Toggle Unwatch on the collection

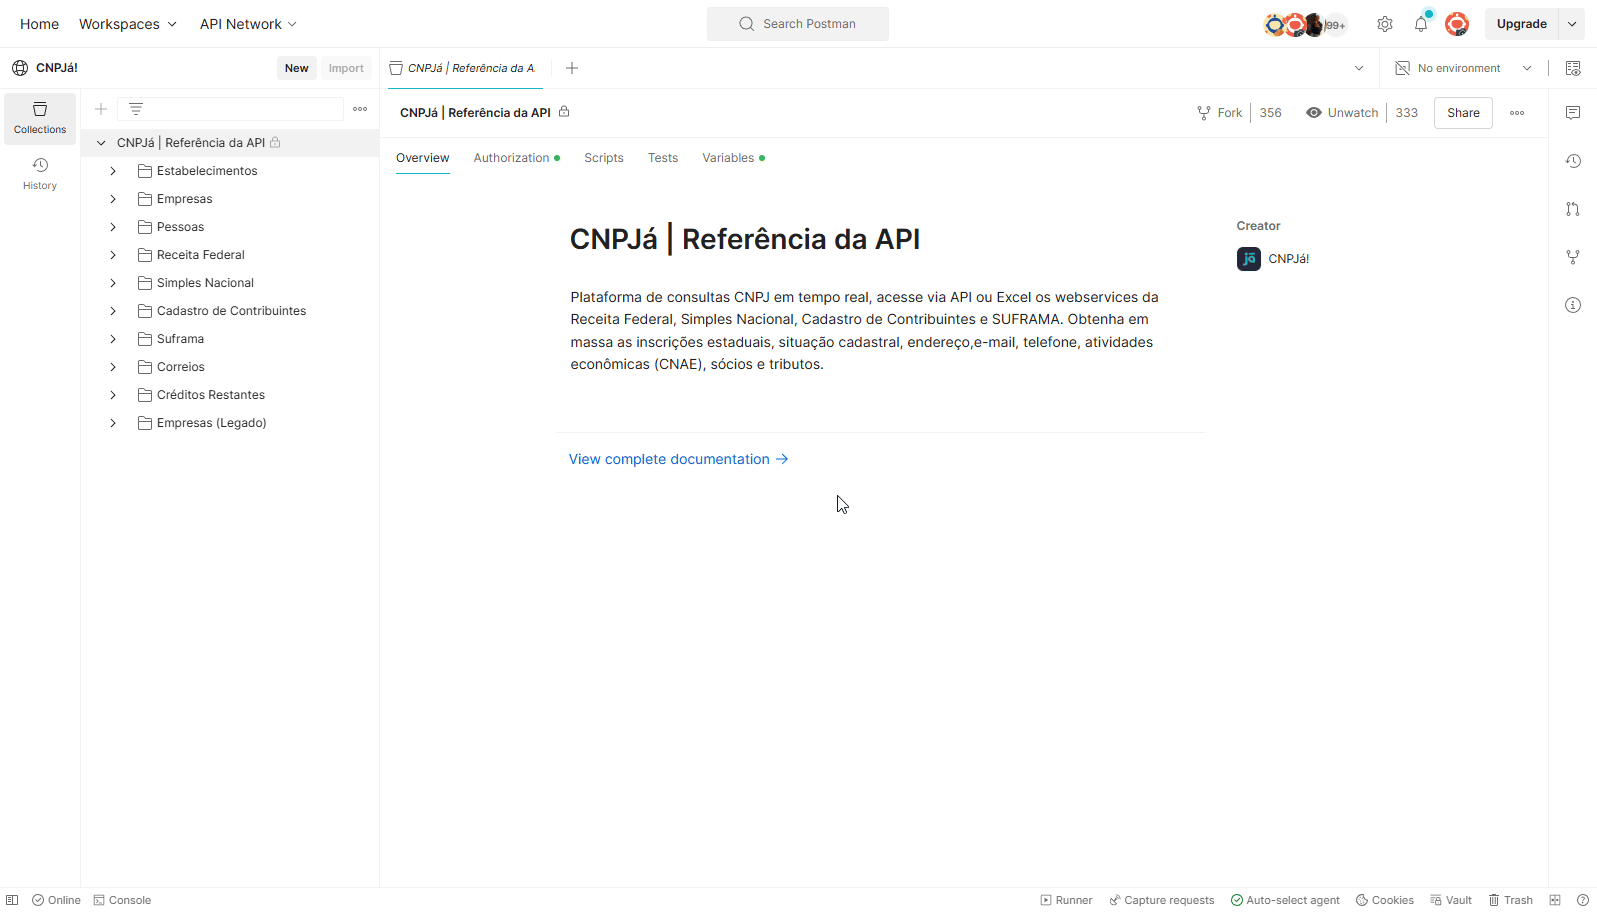(x=1342, y=113)
